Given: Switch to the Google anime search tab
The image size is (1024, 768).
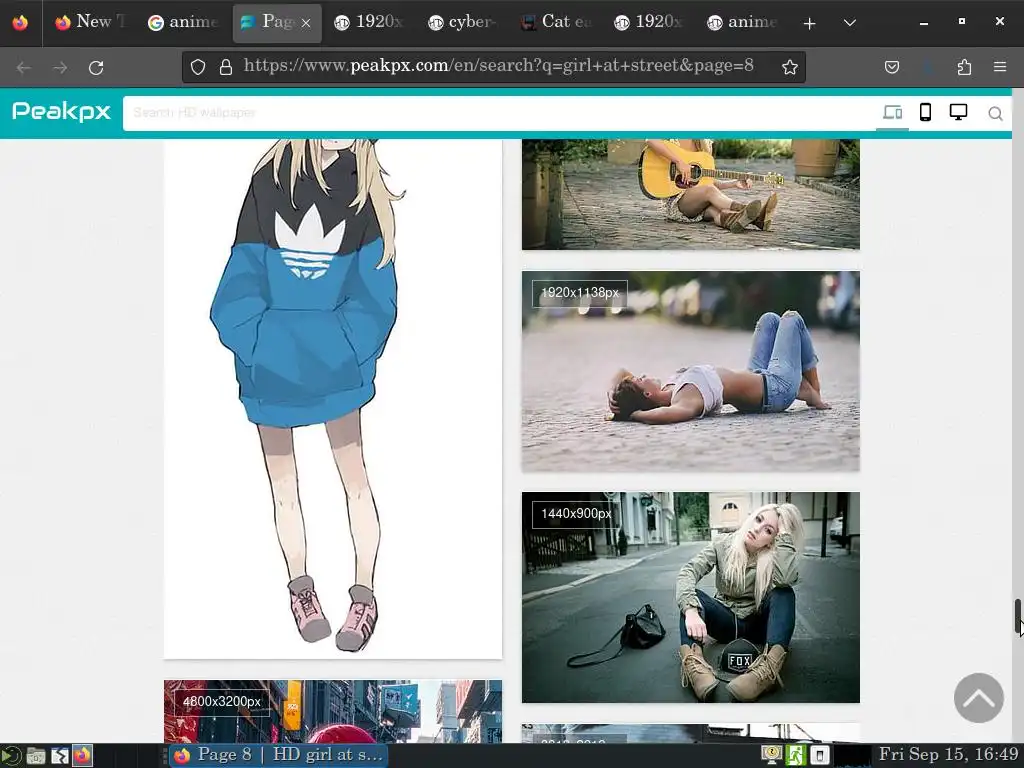Looking at the screenshot, I should pyautogui.click(x=183, y=22).
